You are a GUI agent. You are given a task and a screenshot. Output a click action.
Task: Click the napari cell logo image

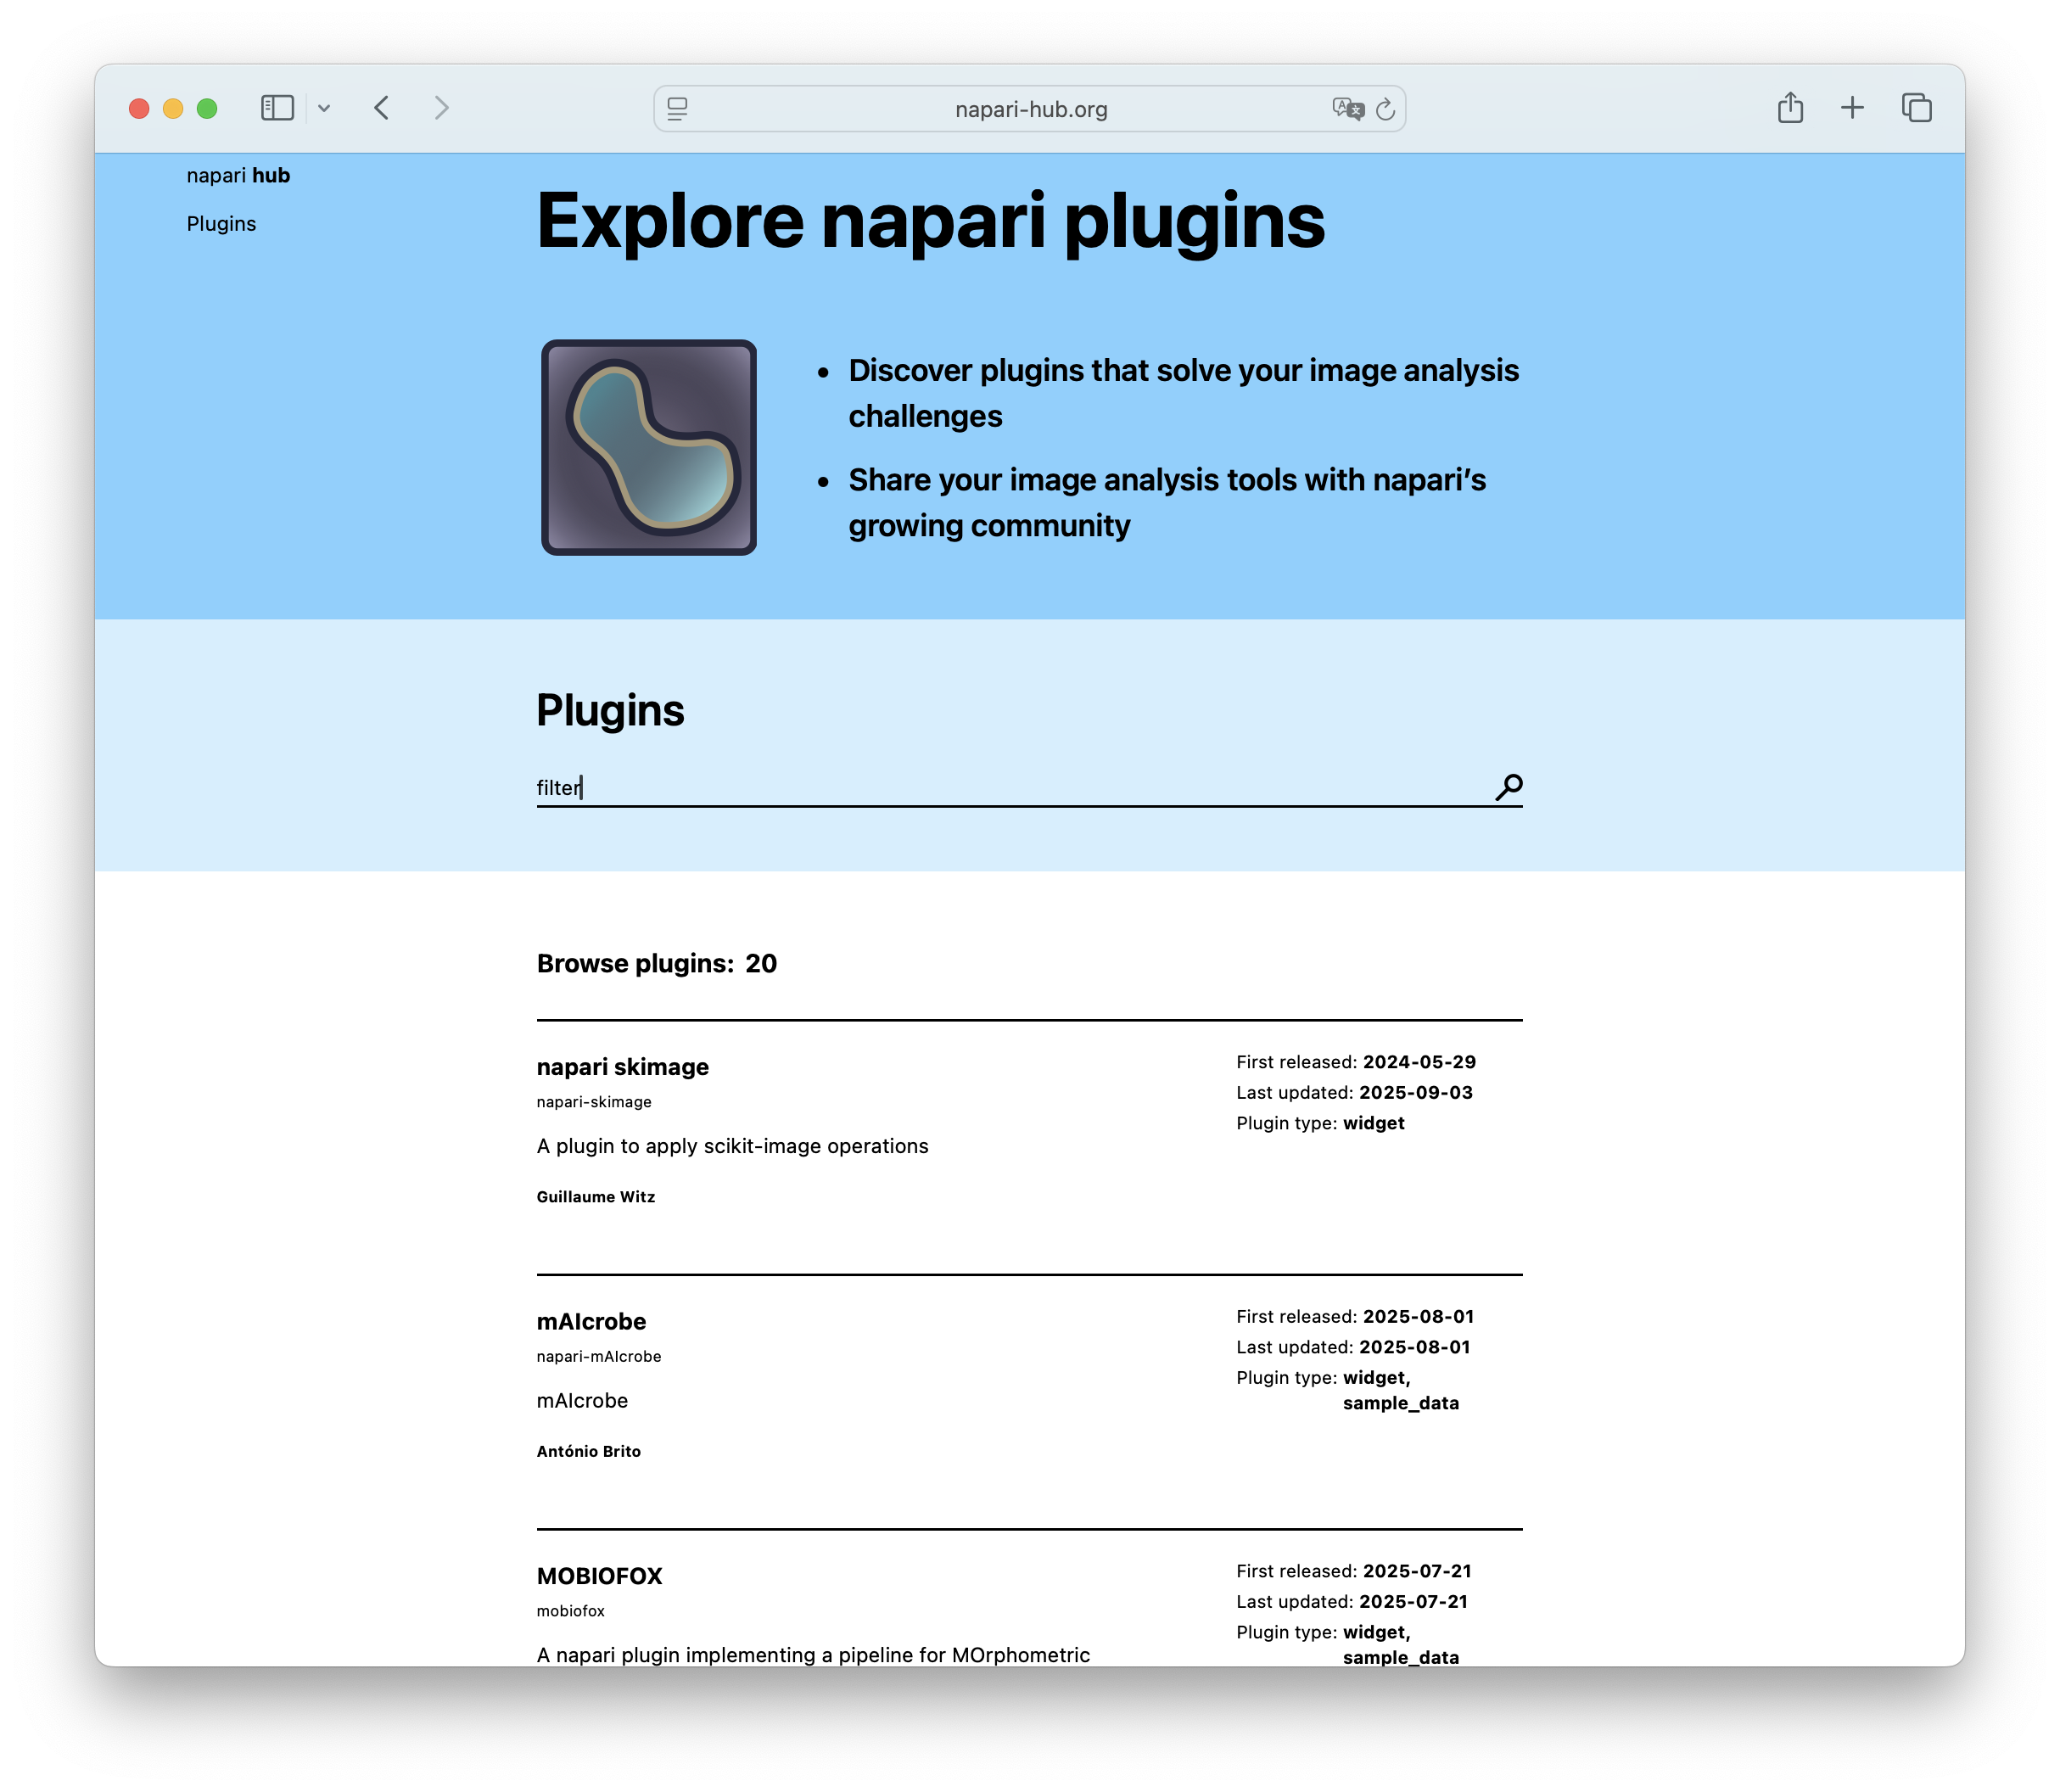coord(649,448)
